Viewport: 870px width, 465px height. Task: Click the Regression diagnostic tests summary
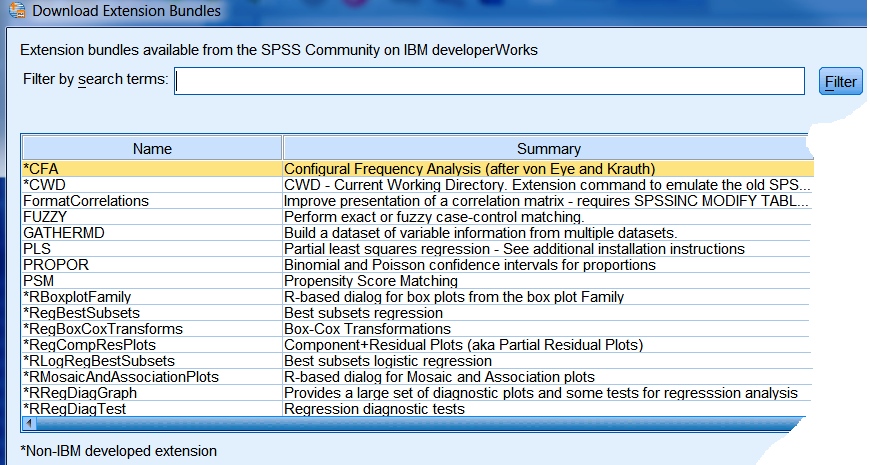click(375, 410)
